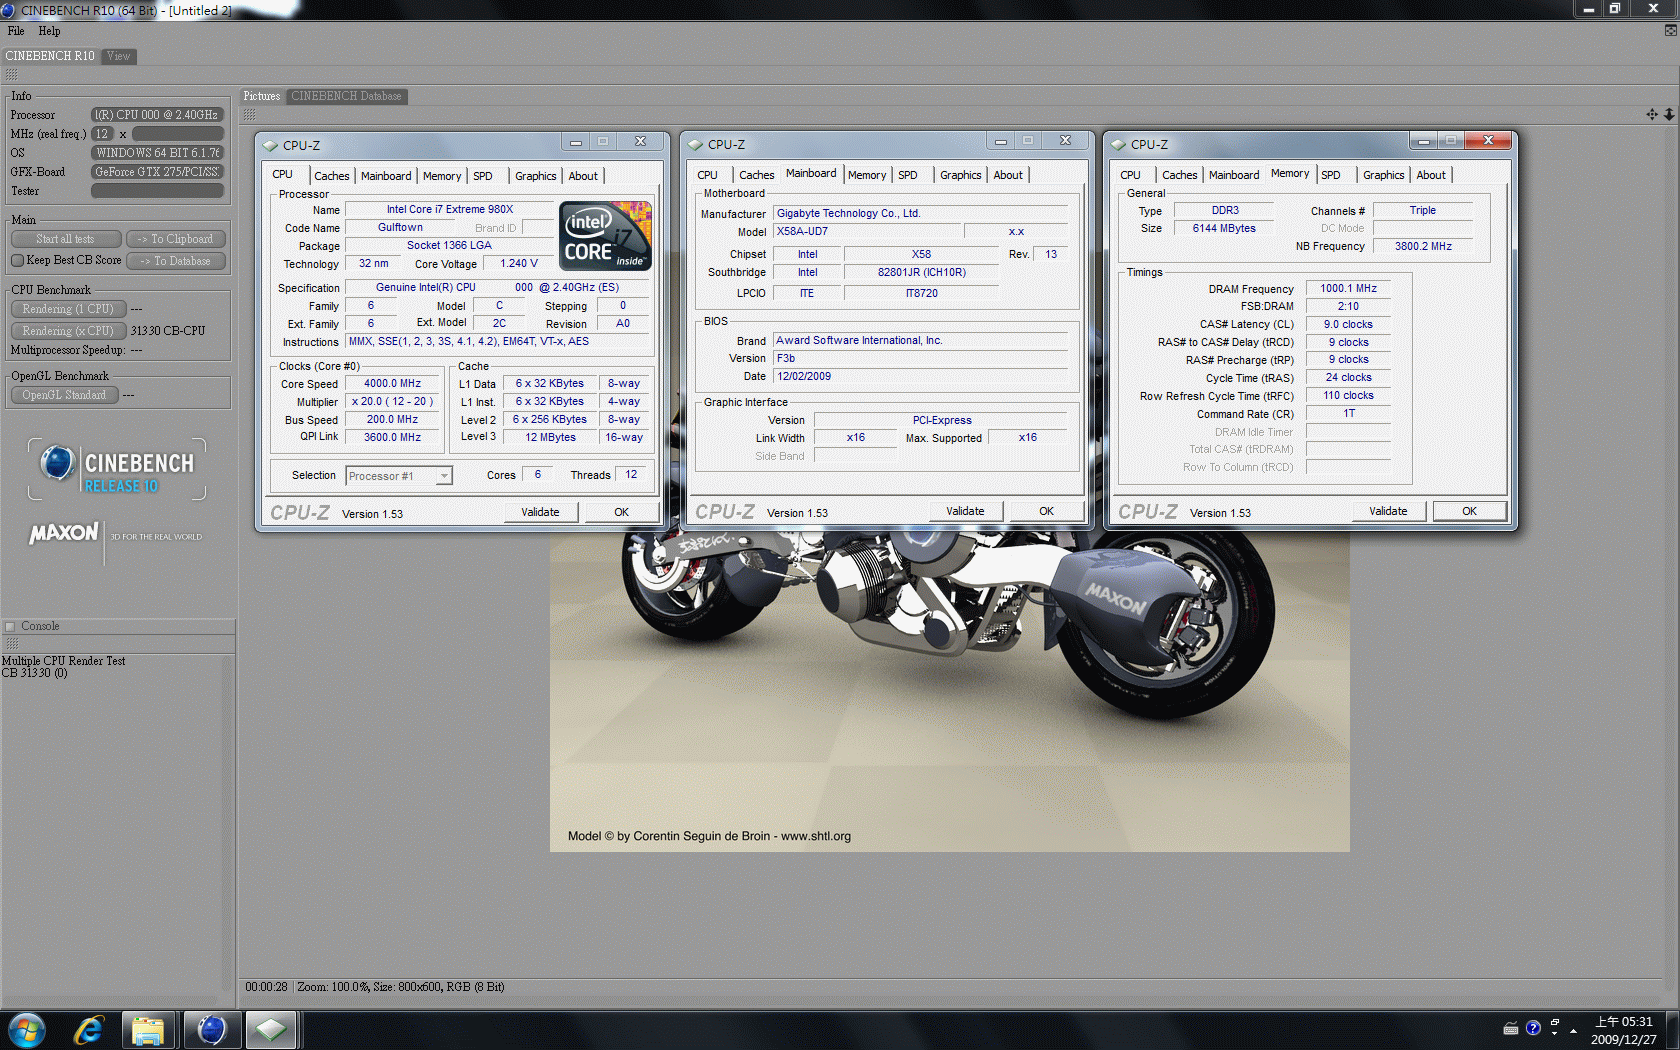Click the Intel Core i7 logo

pos(605,236)
